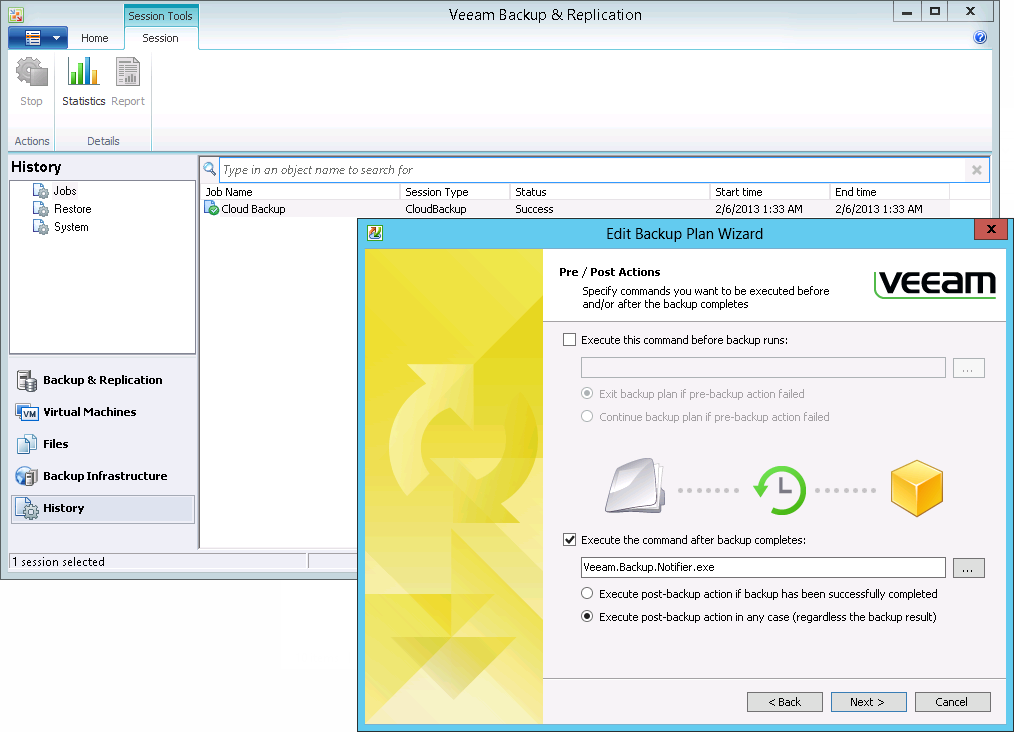
Task: Click the CloudBackup session type cell
Action: pyautogui.click(x=436, y=209)
